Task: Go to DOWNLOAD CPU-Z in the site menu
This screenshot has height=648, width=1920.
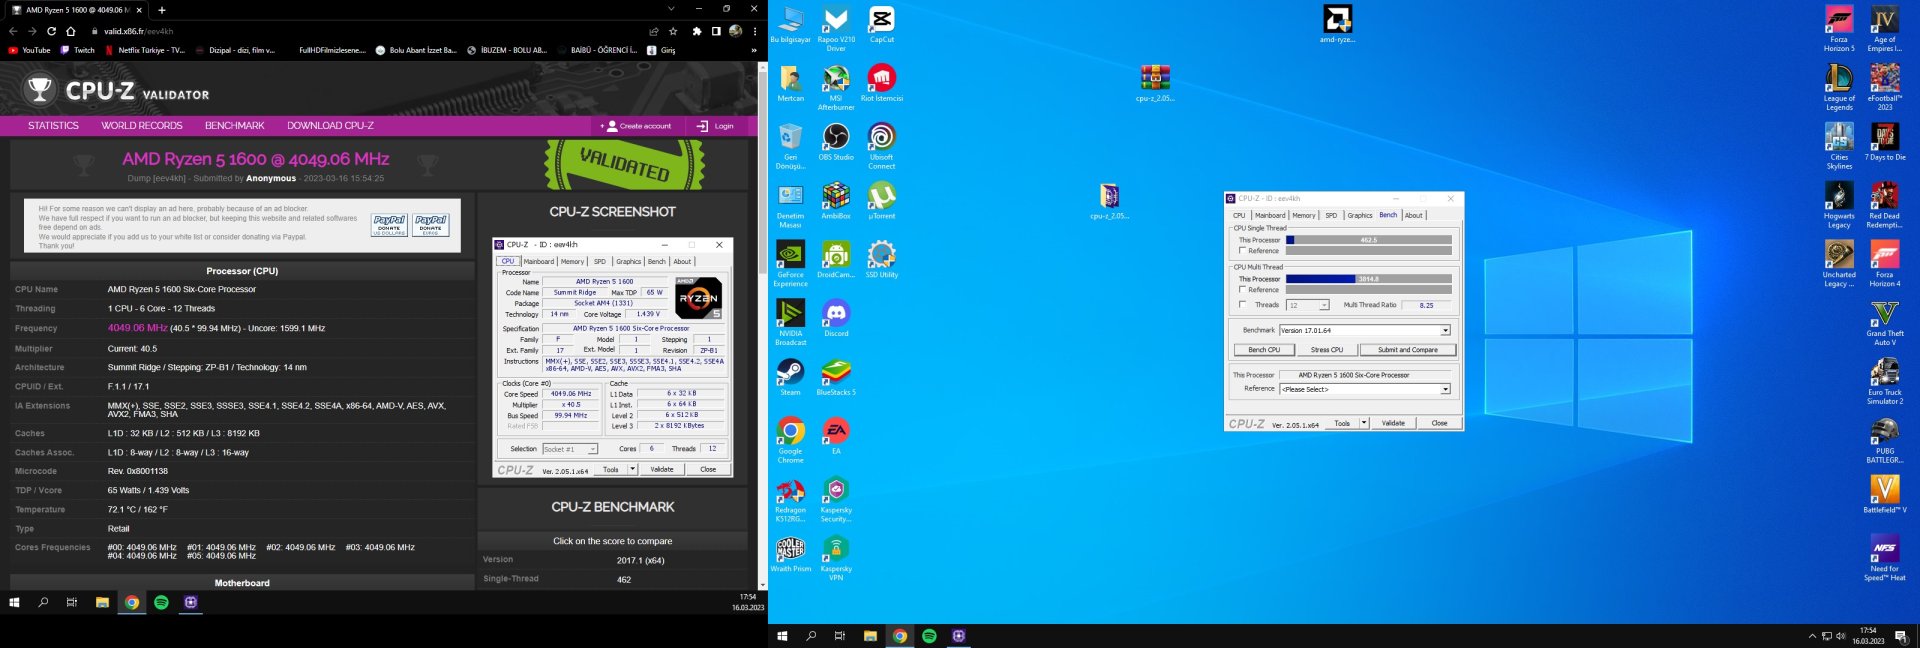Action: (330, 126)
